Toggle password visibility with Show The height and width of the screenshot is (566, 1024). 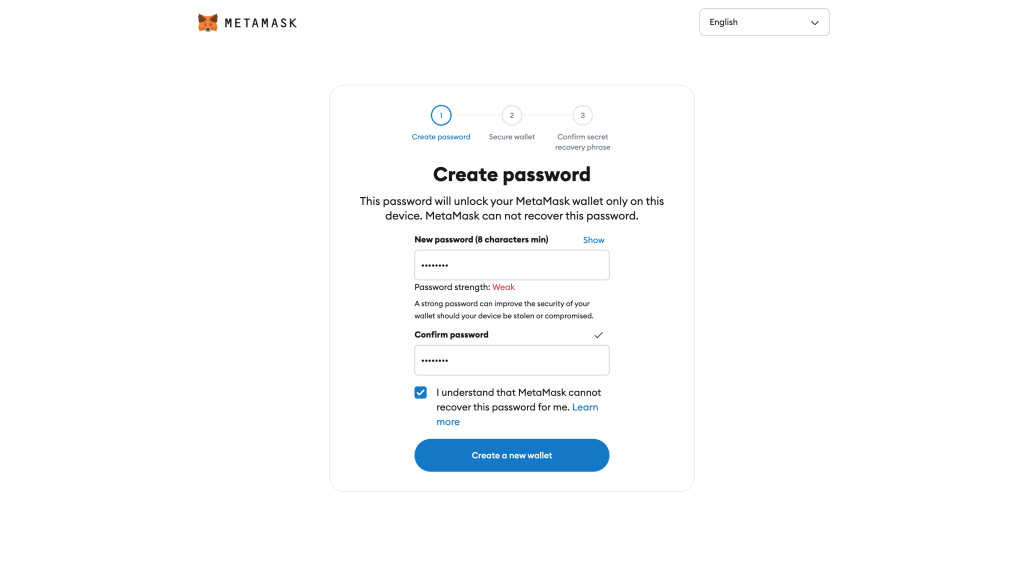point(594,240)
